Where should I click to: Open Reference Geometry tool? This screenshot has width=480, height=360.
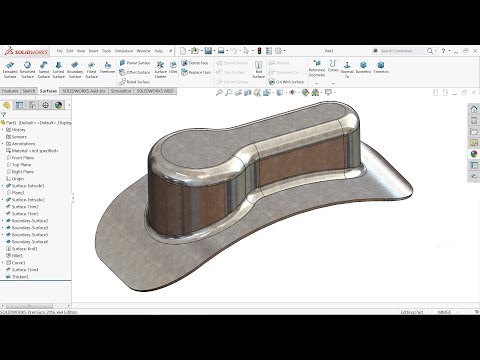317,69
